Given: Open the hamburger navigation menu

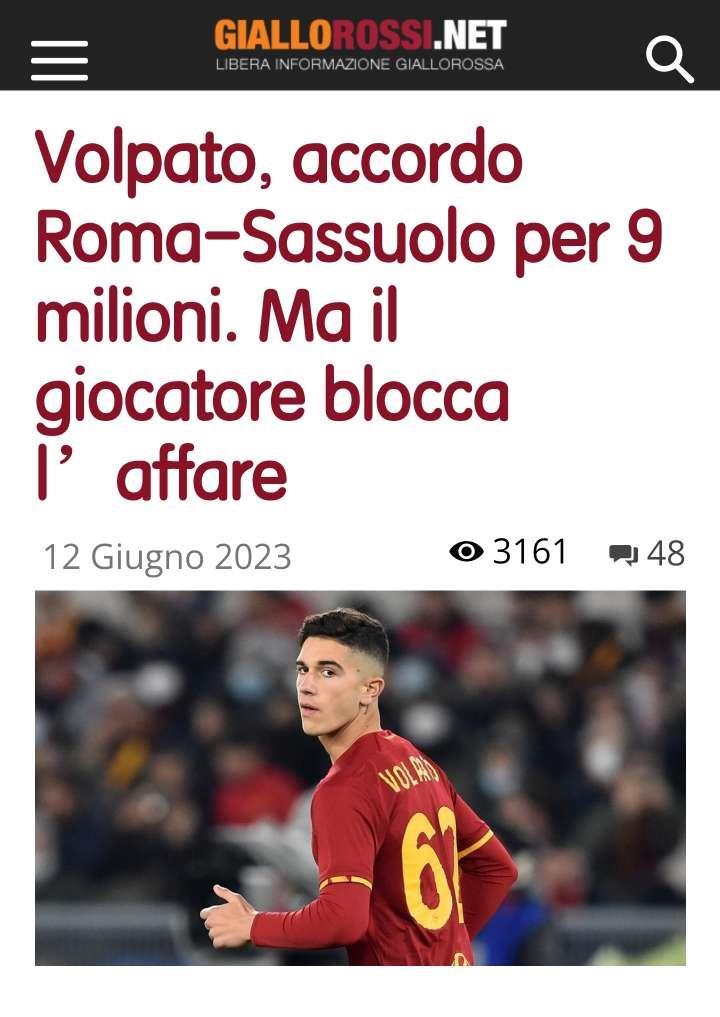Looking at the screenshot, I should [x=59, y=60].
